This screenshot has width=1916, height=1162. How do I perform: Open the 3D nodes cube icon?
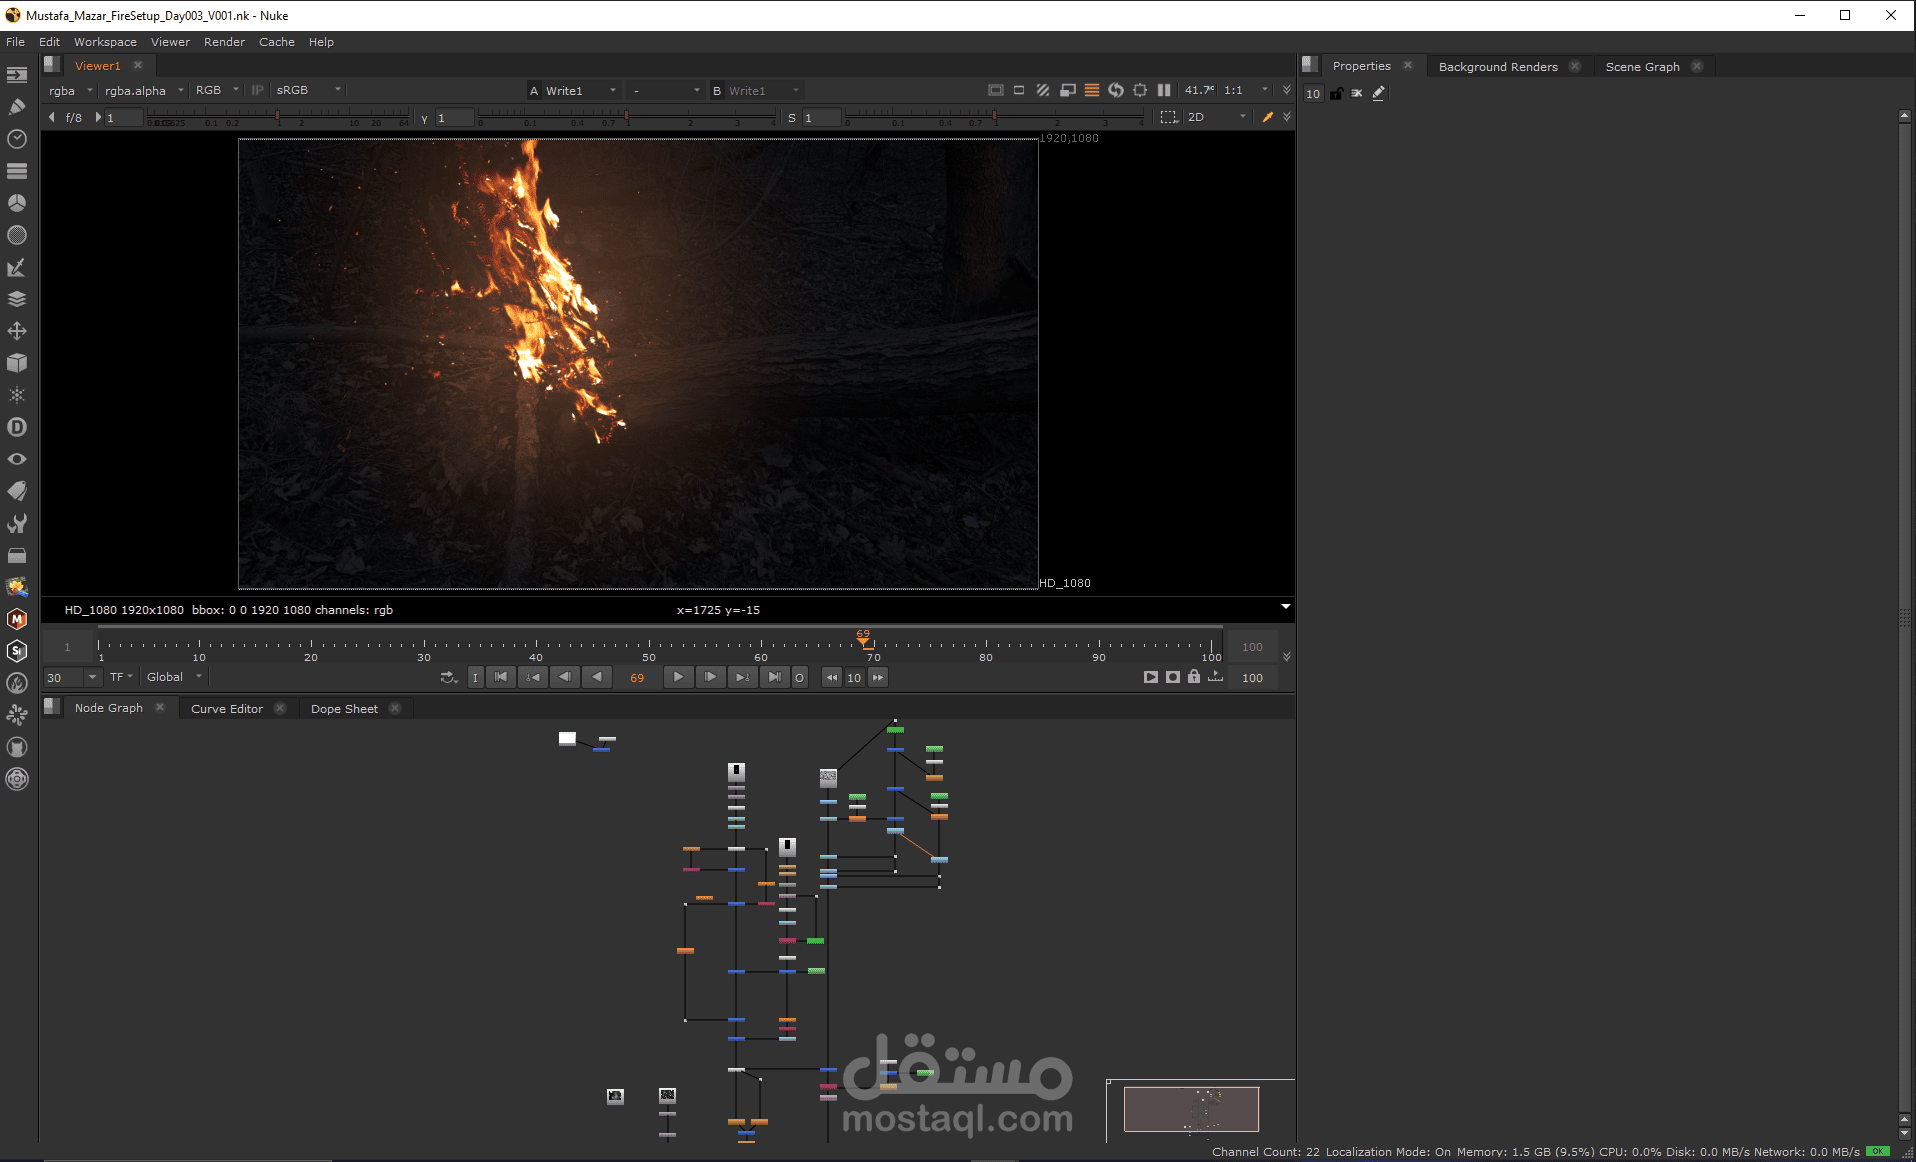click(x=17, y=363)
